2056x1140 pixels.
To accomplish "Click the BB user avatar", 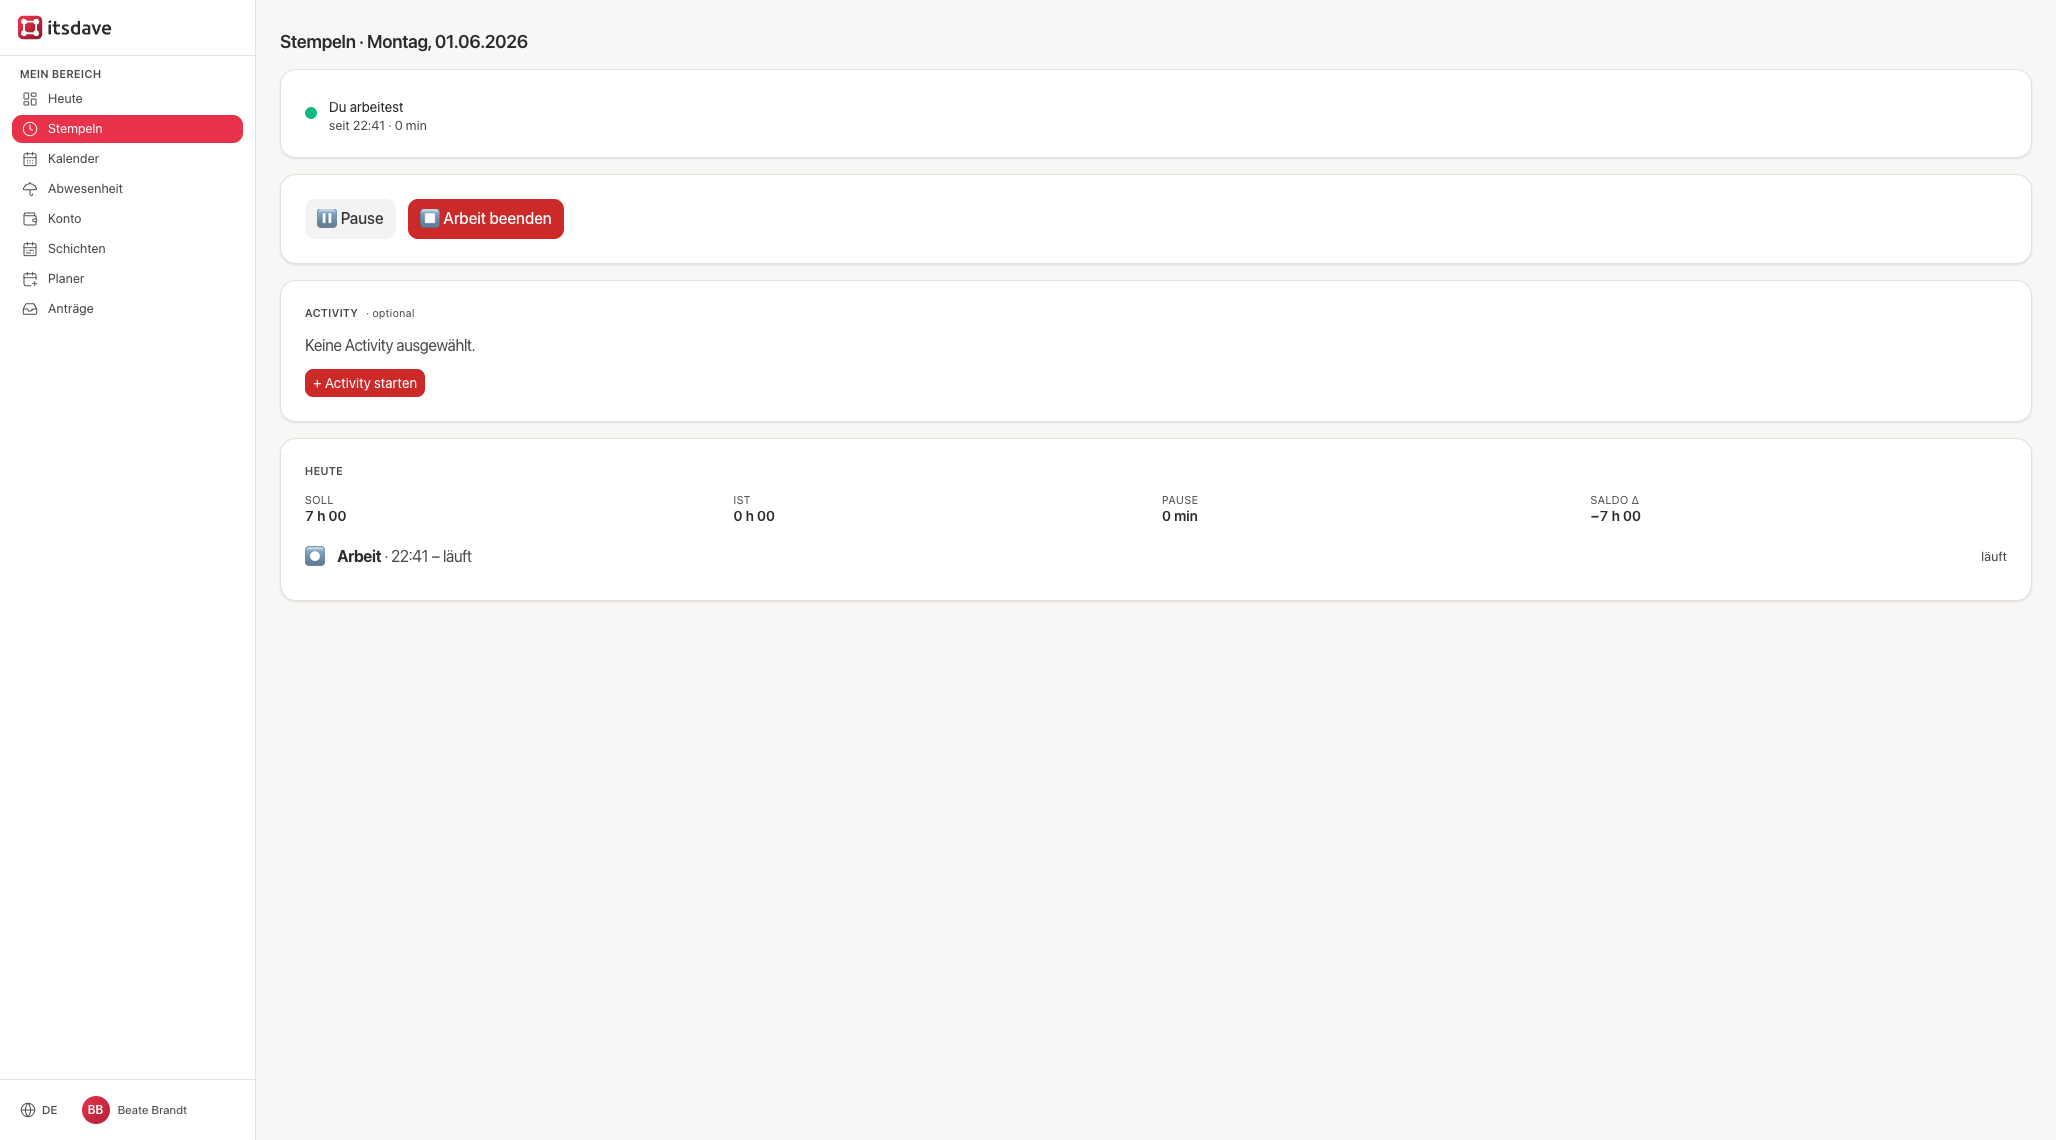I will pyautogui.click(x=96, y=1110).
